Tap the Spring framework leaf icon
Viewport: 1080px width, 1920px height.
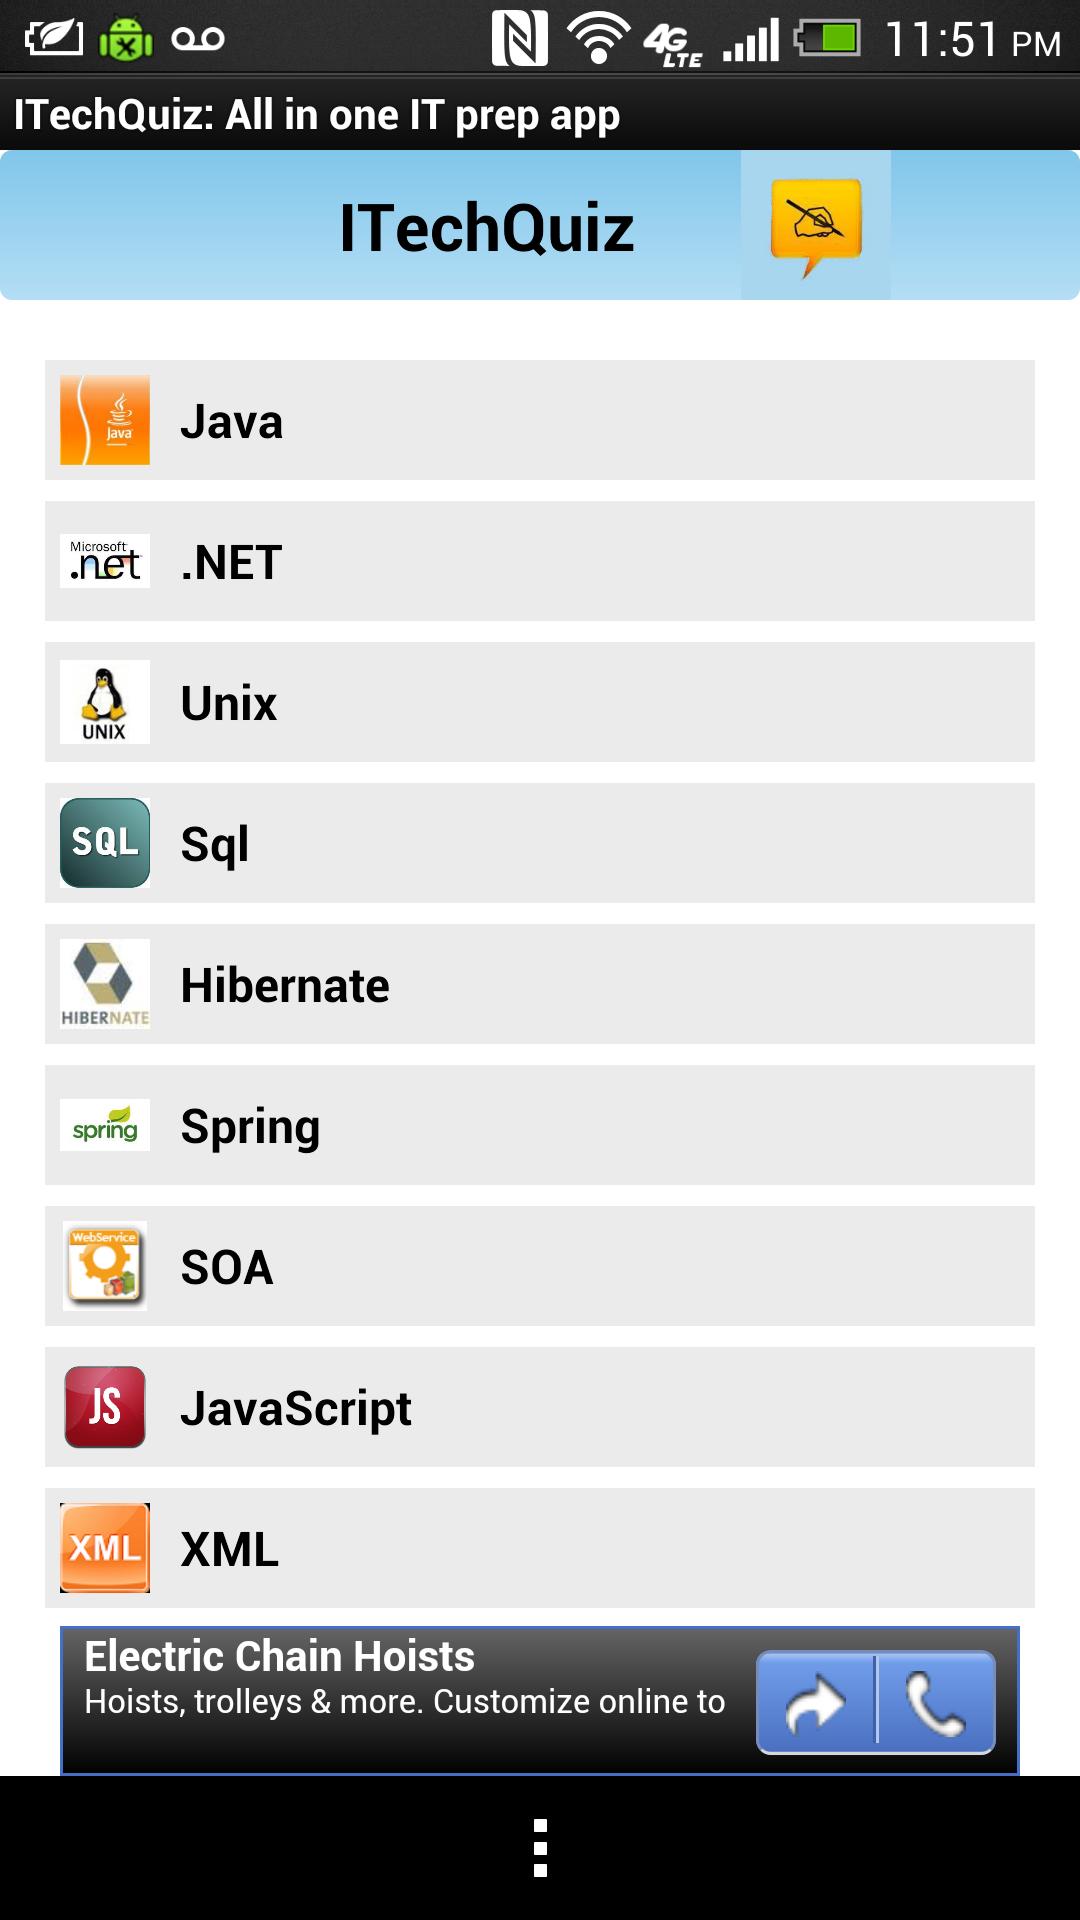pos(104,1126)
